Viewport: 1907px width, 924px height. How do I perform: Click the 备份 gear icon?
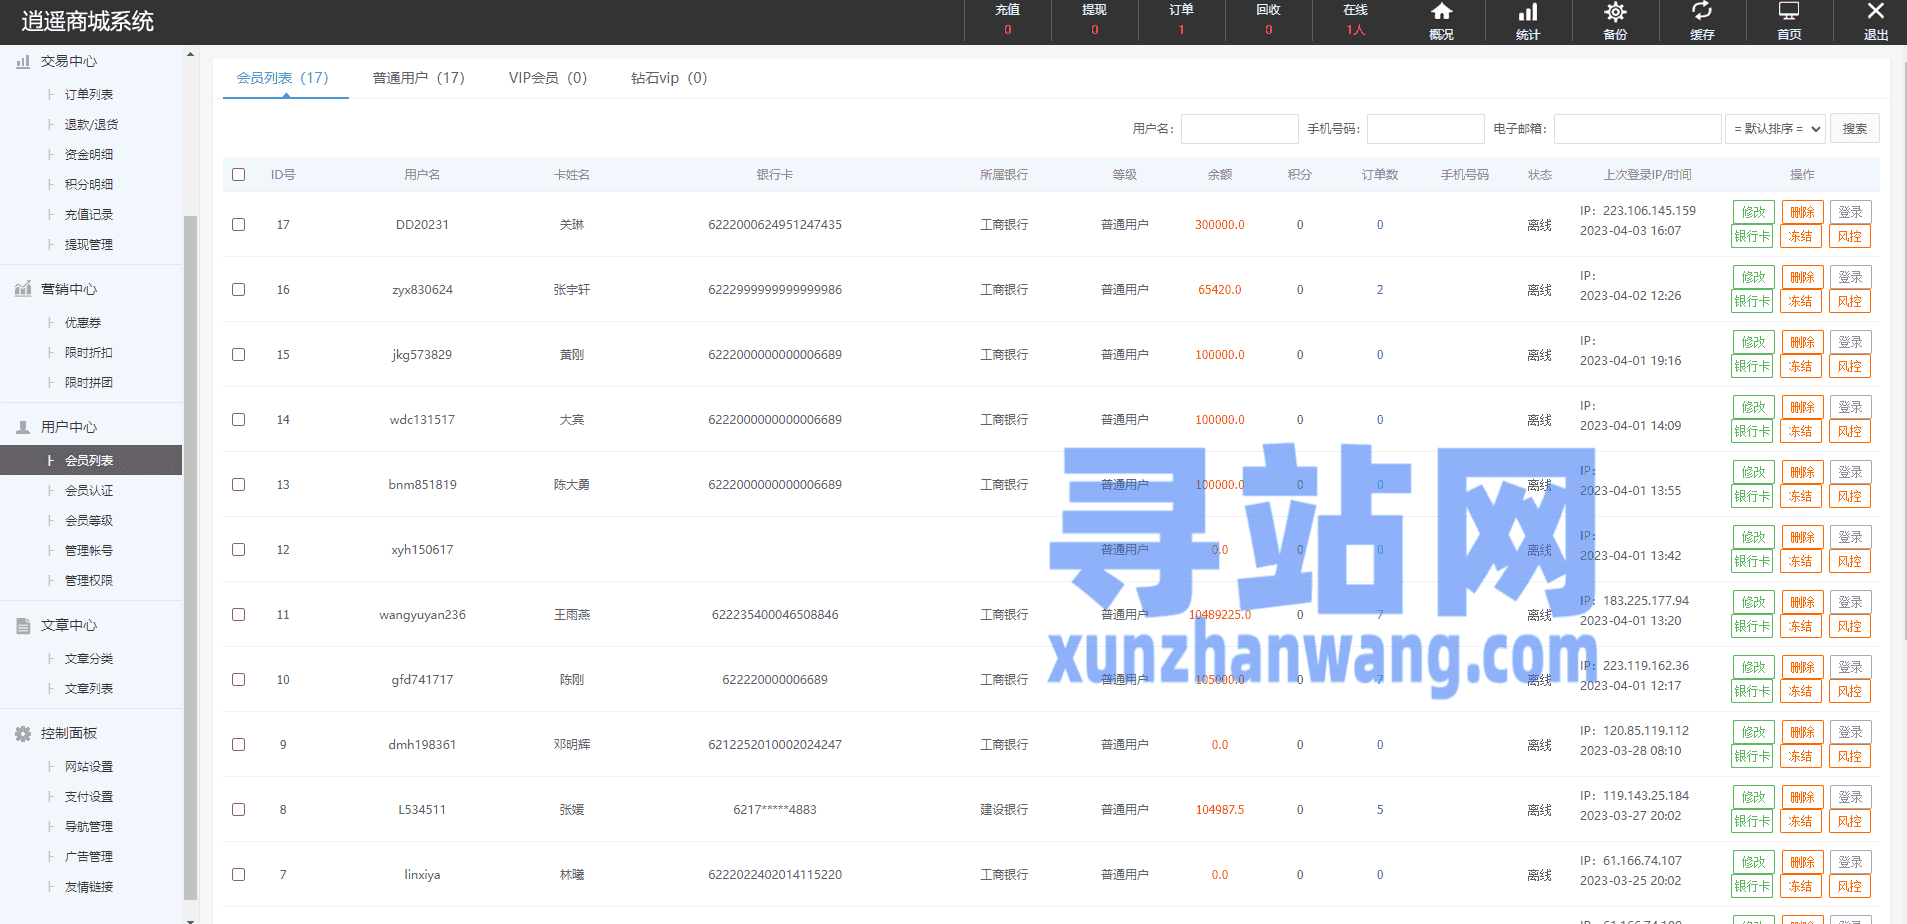1615,12
